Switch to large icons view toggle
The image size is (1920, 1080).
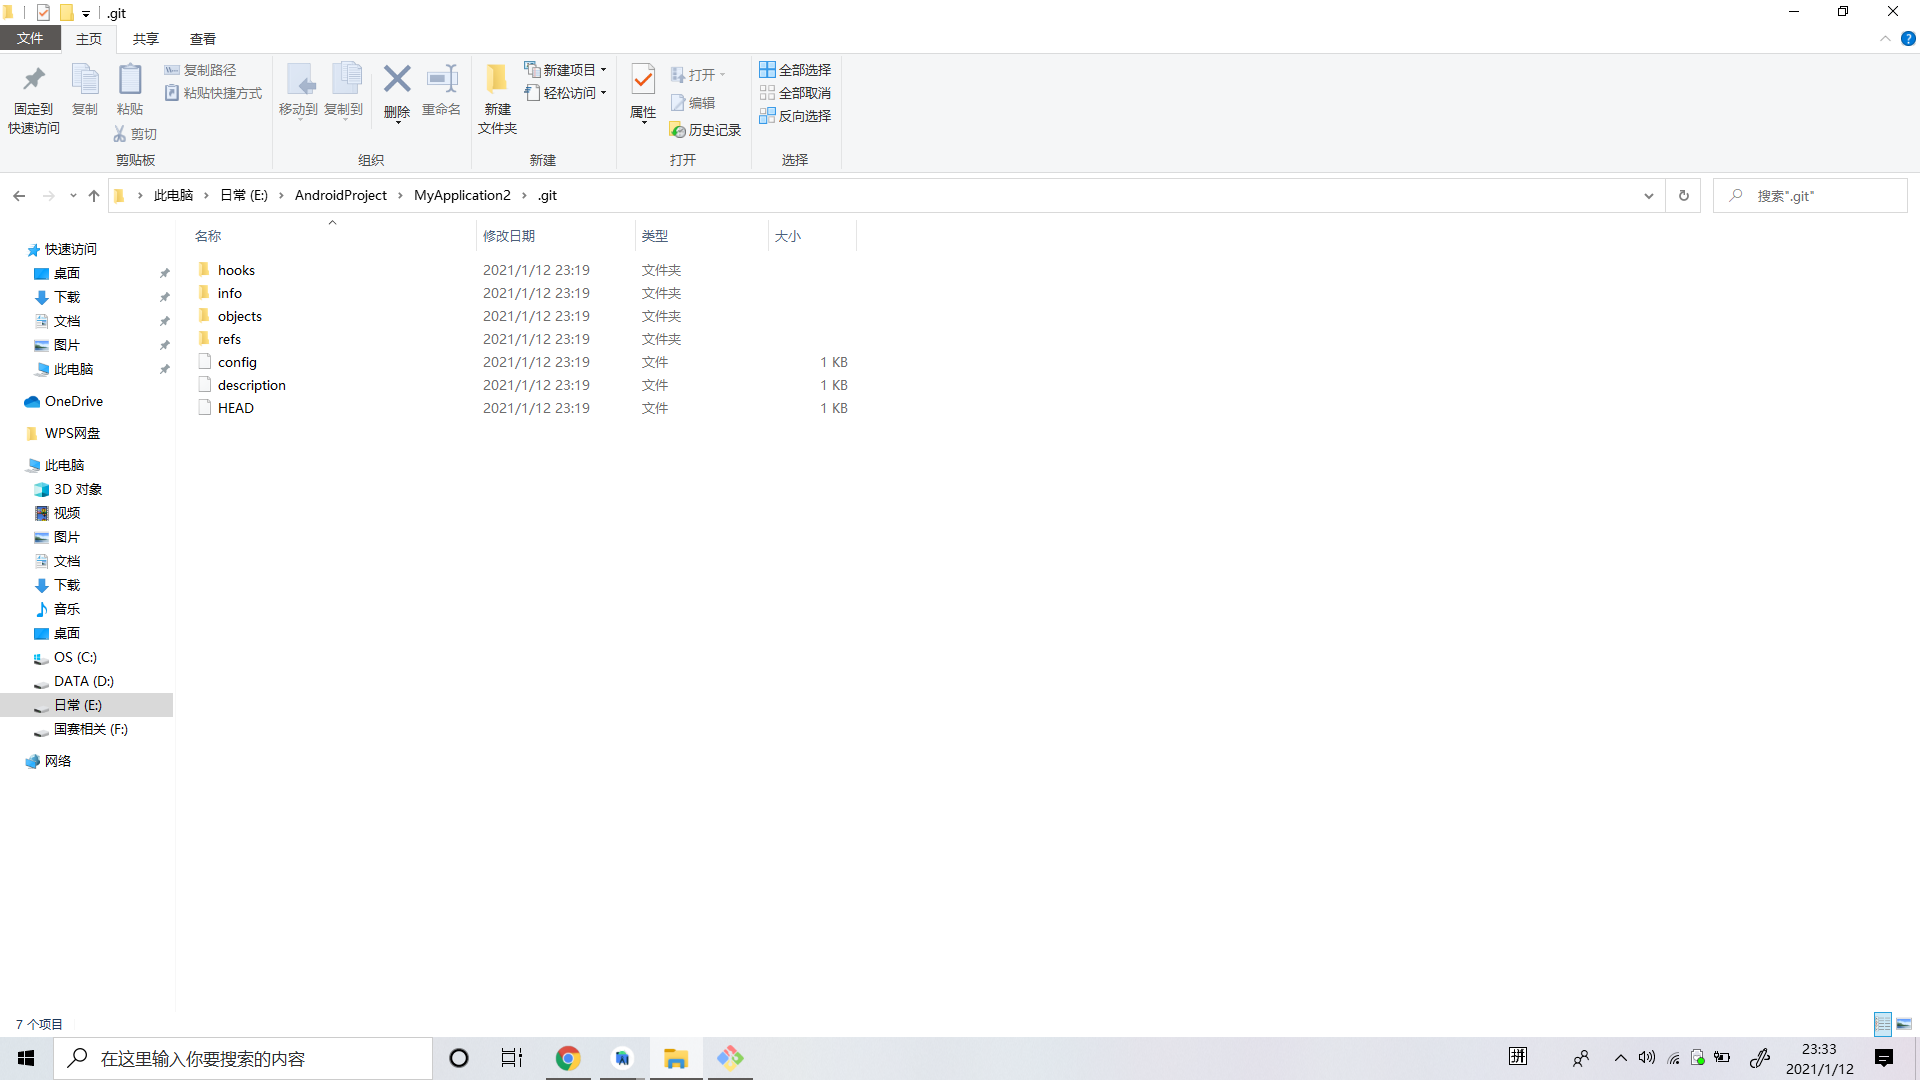point(1904,1024)
